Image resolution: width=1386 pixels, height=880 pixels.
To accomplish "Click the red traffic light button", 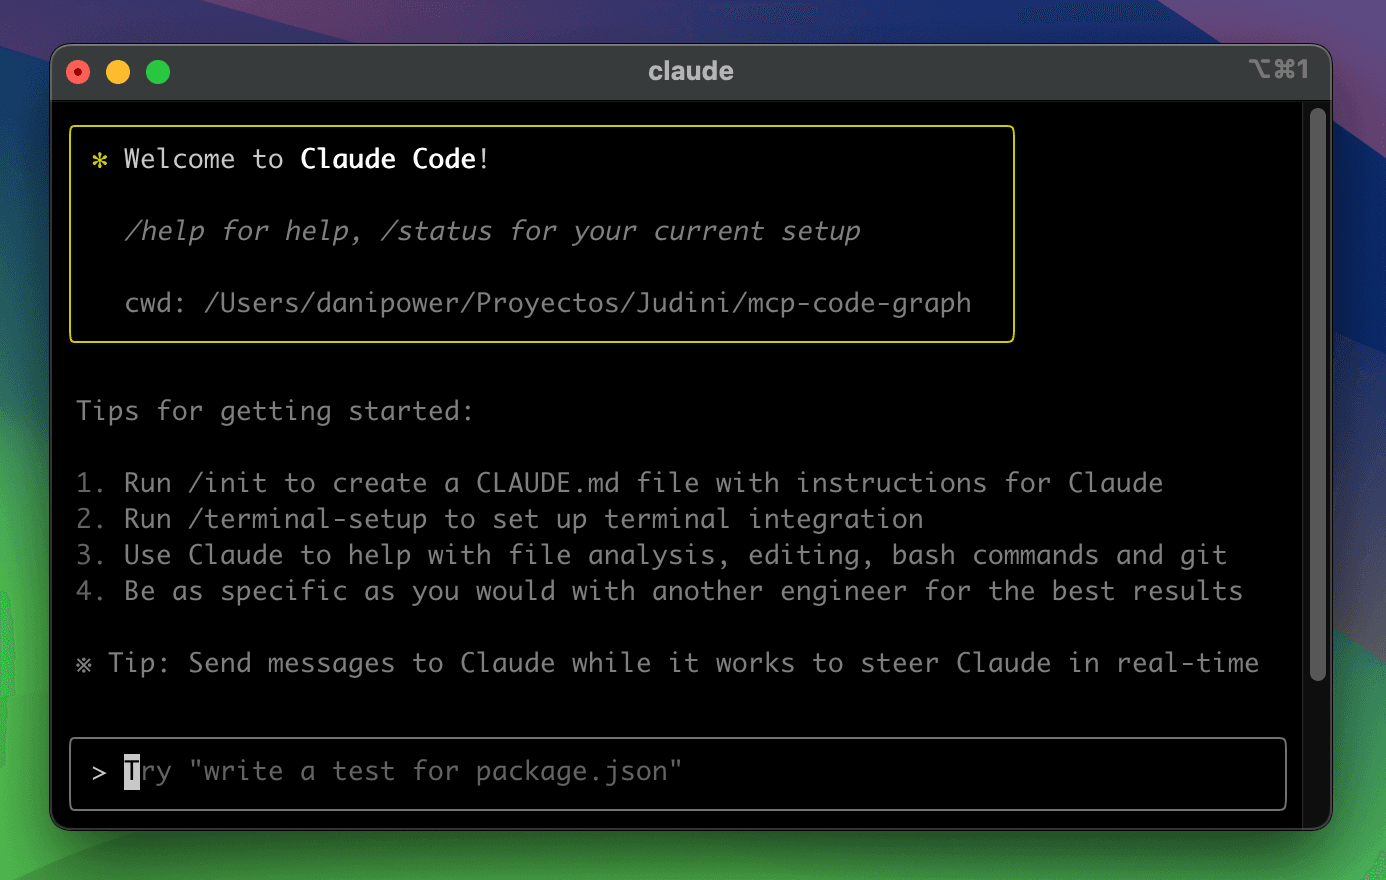I will tap(78, 71).
